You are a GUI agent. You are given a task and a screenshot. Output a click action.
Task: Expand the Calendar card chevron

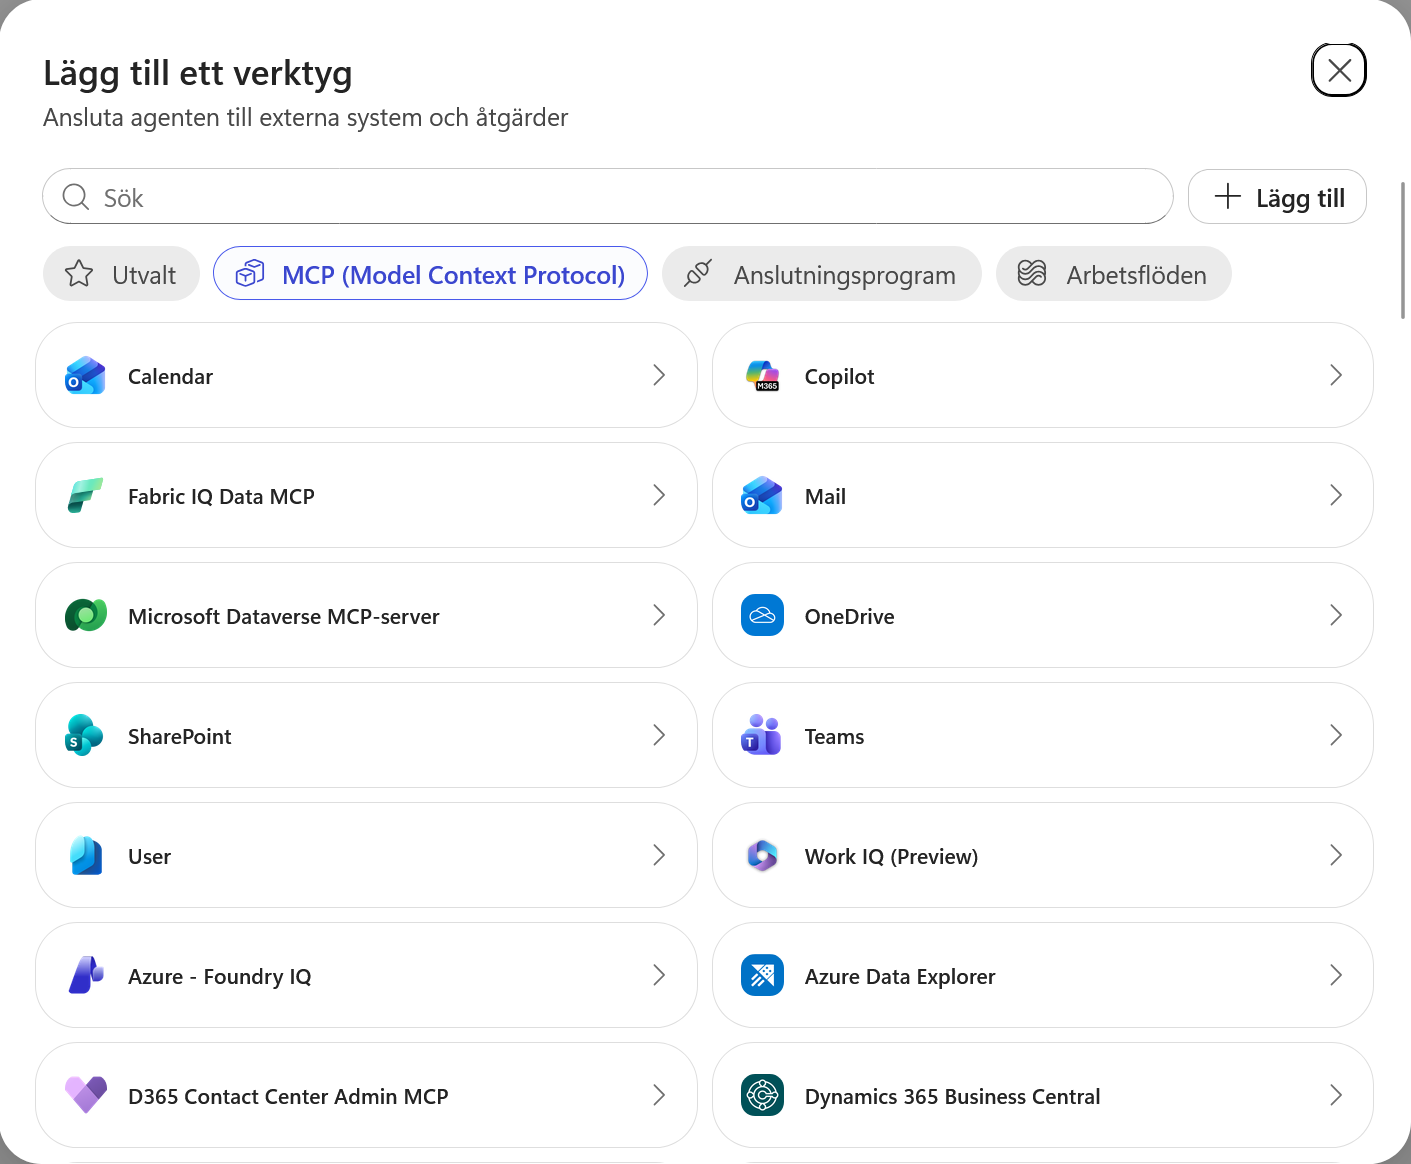659,376
